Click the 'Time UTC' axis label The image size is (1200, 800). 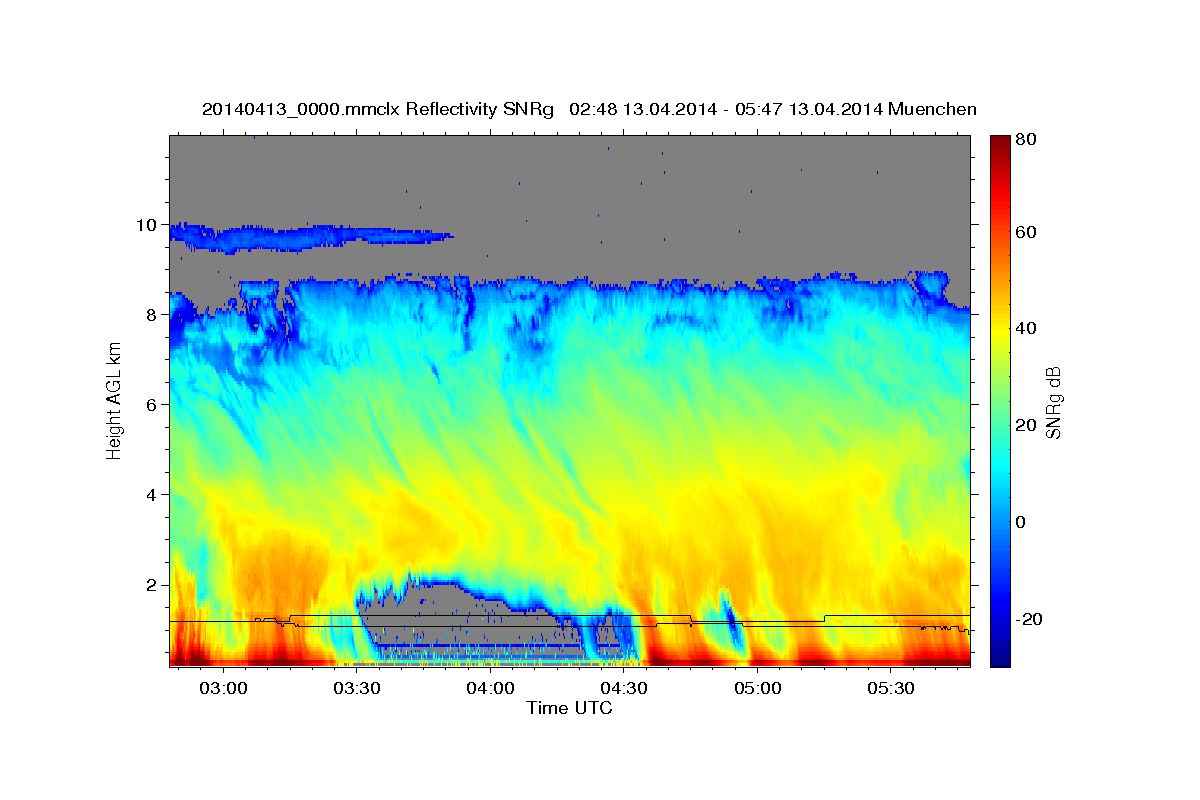point(570,709)
